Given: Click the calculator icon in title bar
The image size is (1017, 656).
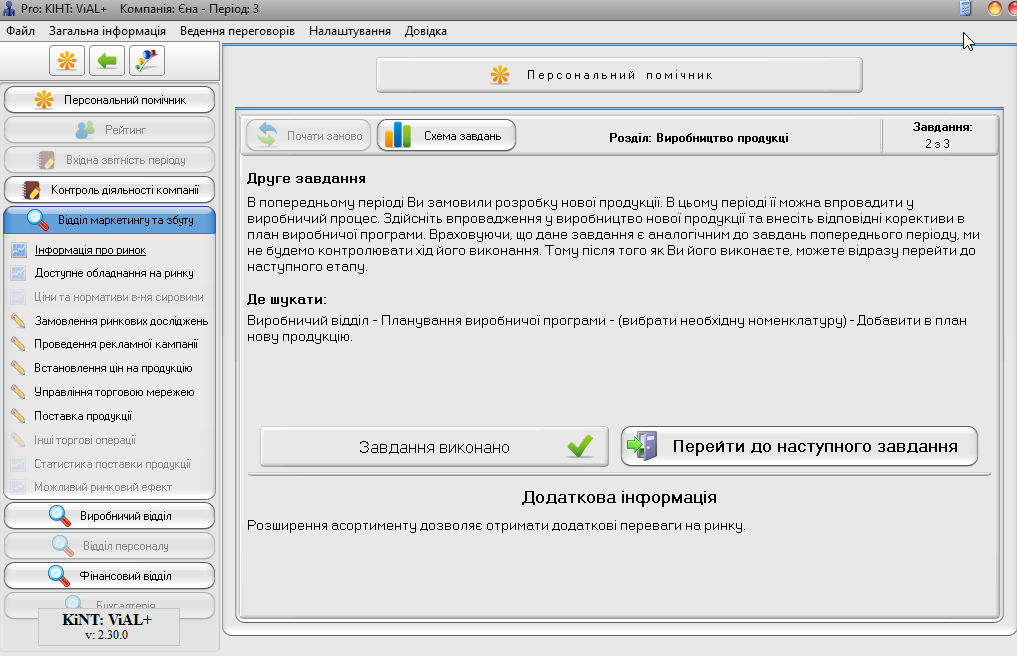Looking at the screenshot, I should 965,8.
